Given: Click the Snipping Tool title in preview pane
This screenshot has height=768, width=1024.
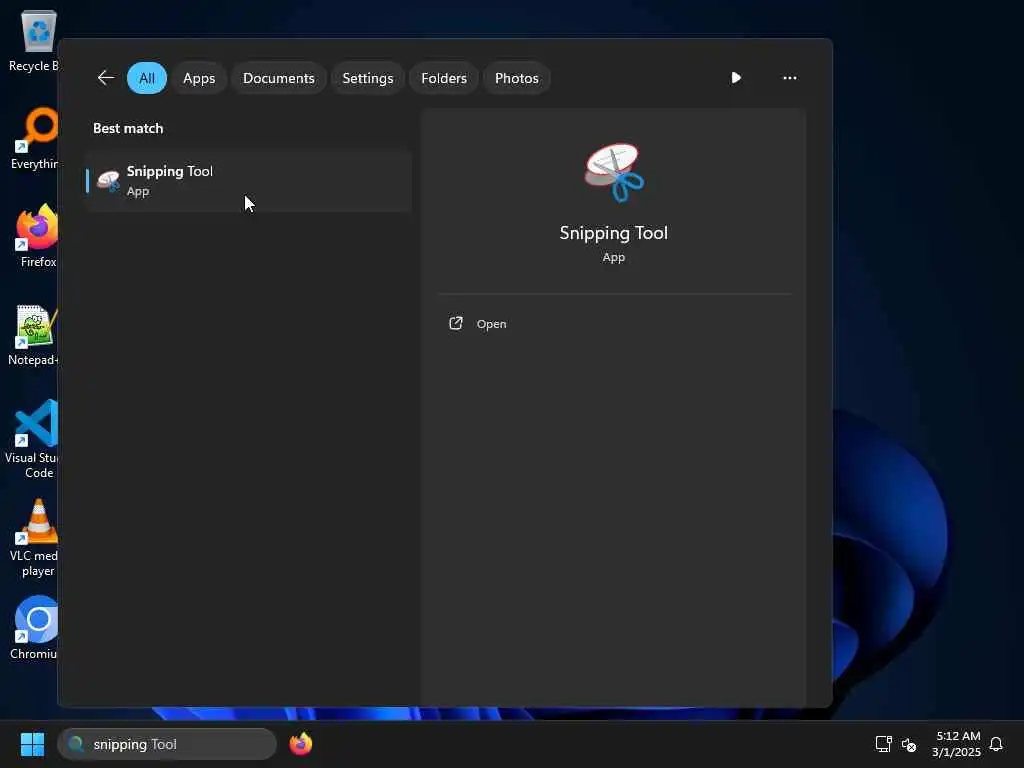Looking at the screenshot, I should tap(614, 233).
